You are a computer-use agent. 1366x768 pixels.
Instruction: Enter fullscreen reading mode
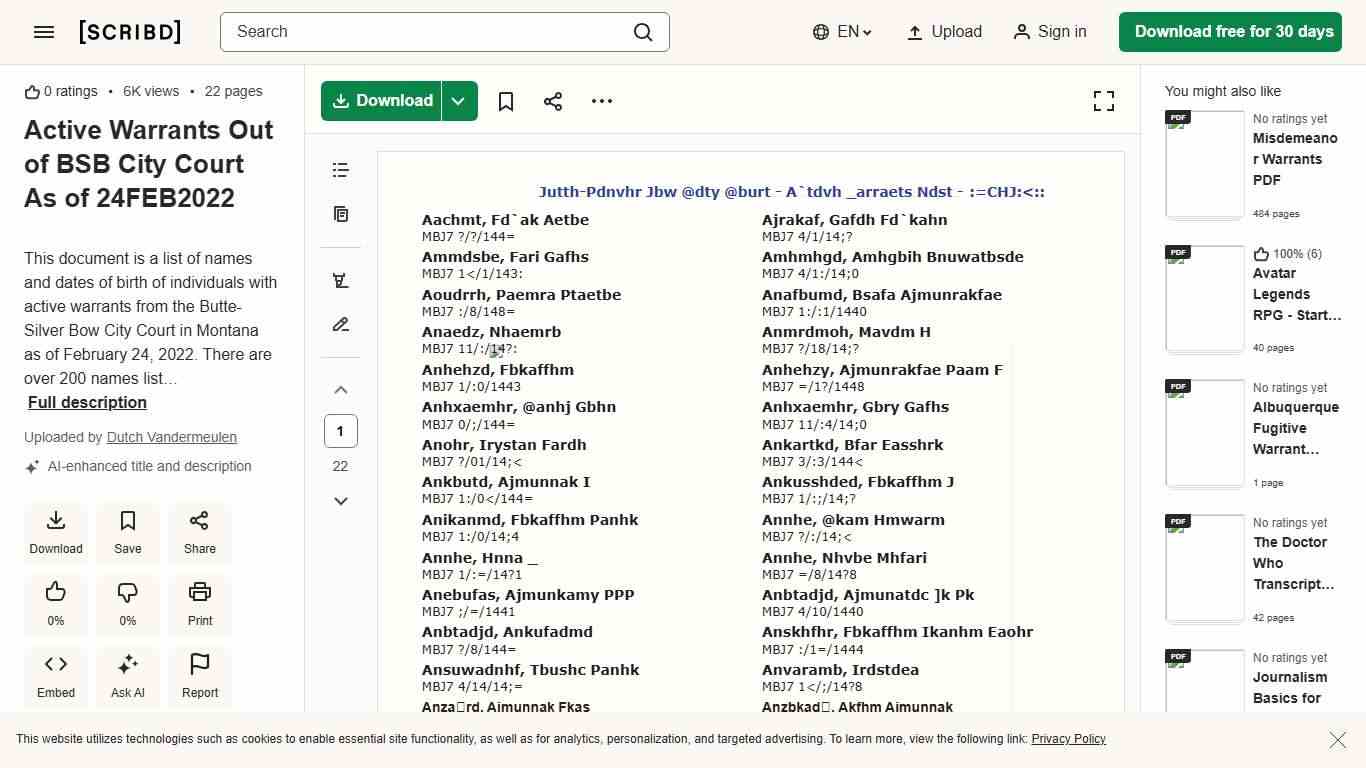pyautogui.click(x=1103, y=100)
